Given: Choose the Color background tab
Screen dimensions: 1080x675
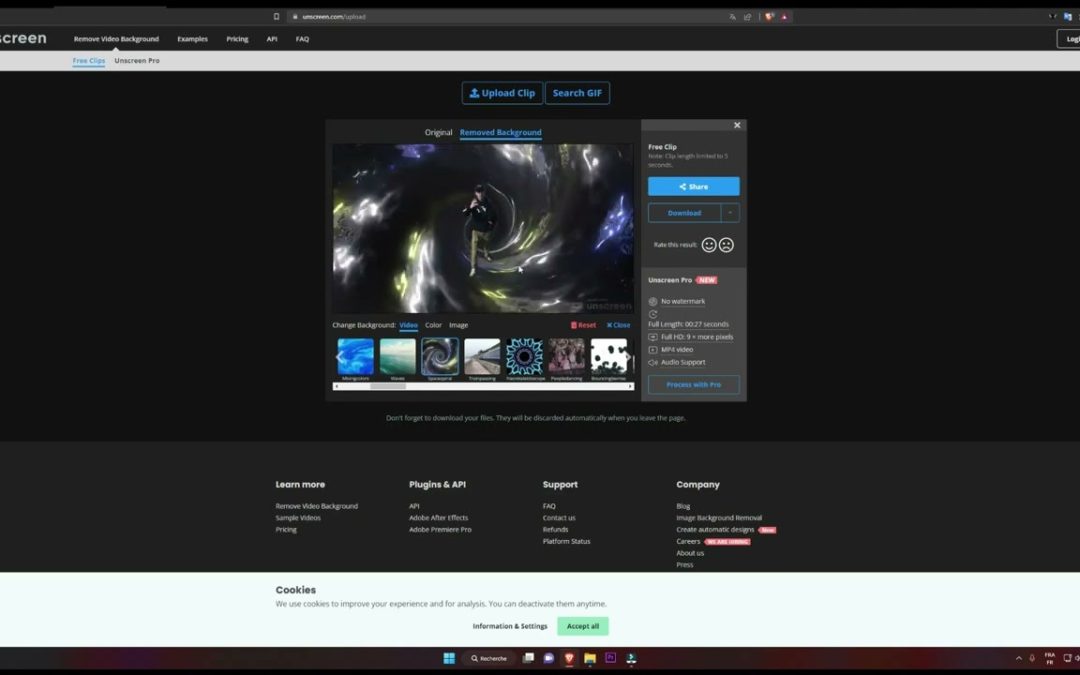Looking at the screenshot, I should (x=433, y=325).
